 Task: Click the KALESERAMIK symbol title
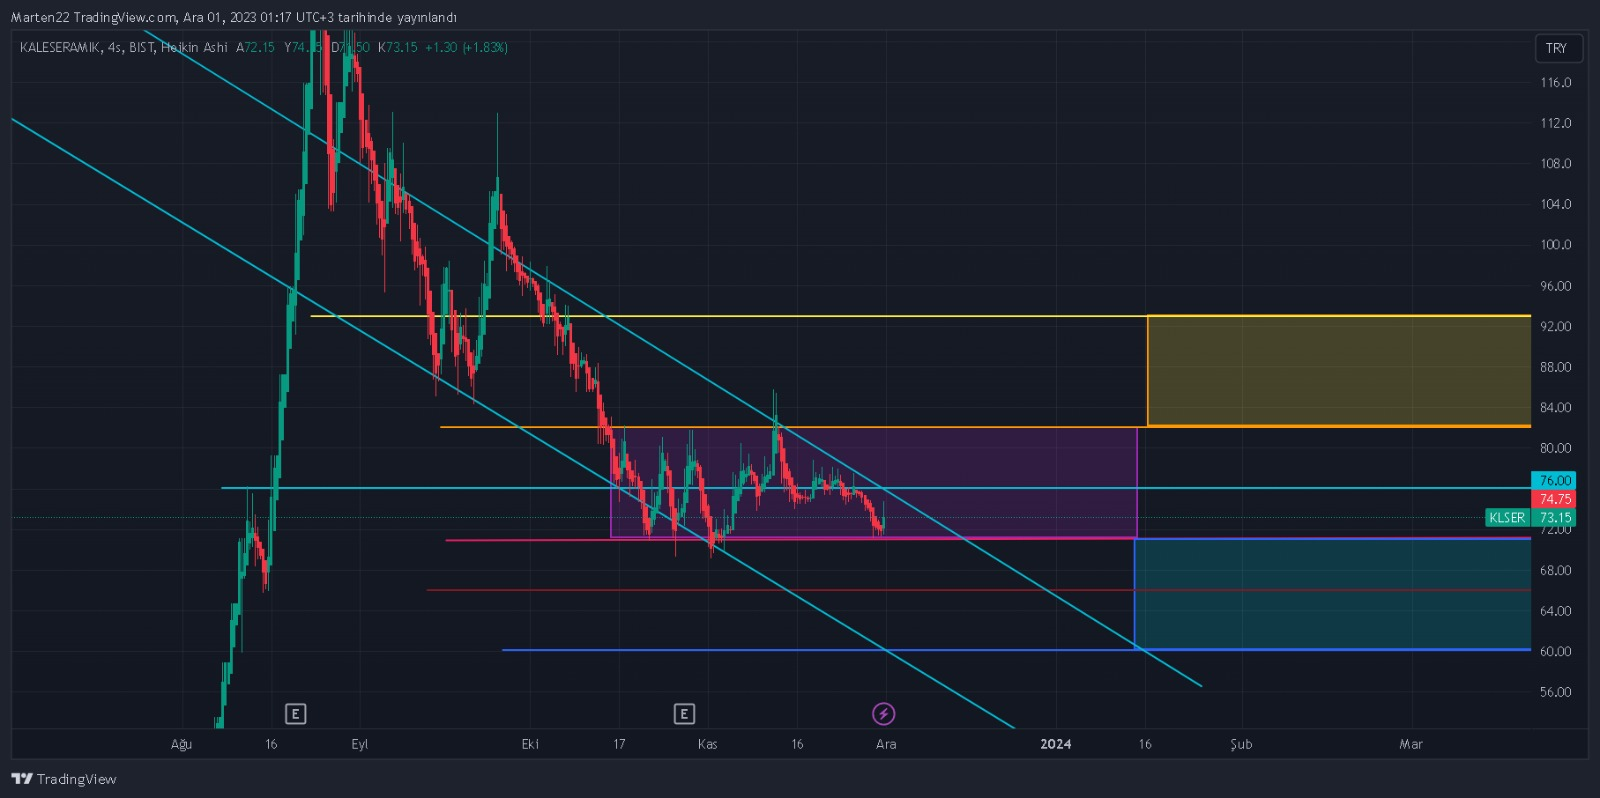[x=60, y=47]
